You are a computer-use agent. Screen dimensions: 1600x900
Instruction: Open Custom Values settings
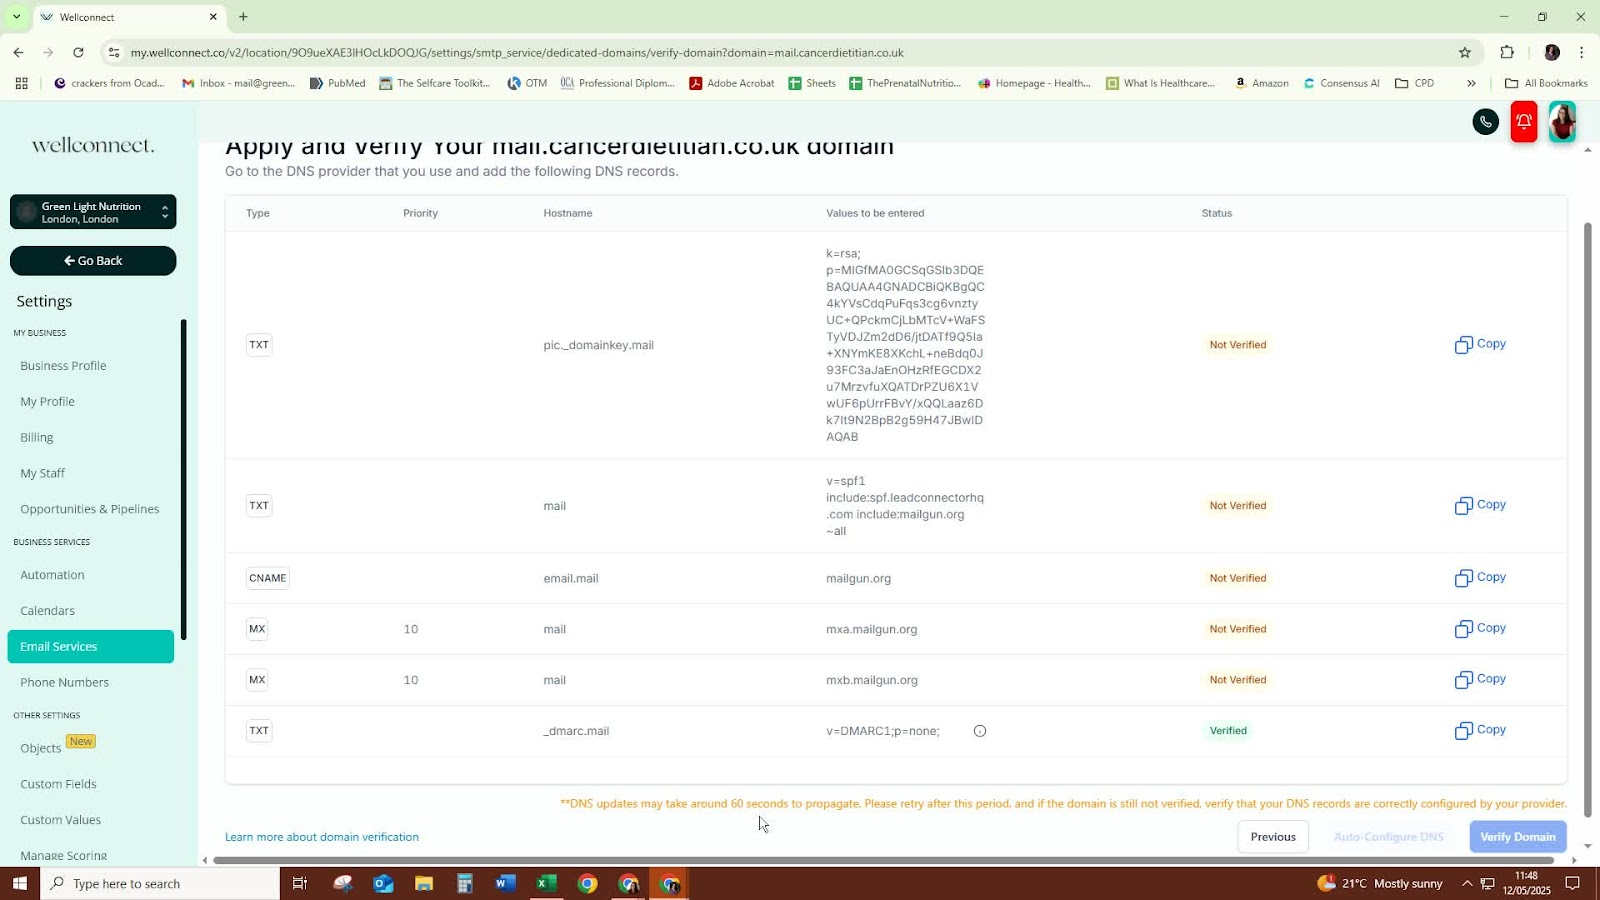(x=60, y=820)
